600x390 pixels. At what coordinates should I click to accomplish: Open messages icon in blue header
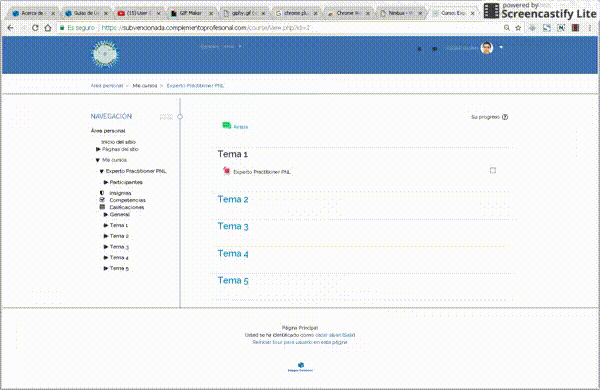434,49
